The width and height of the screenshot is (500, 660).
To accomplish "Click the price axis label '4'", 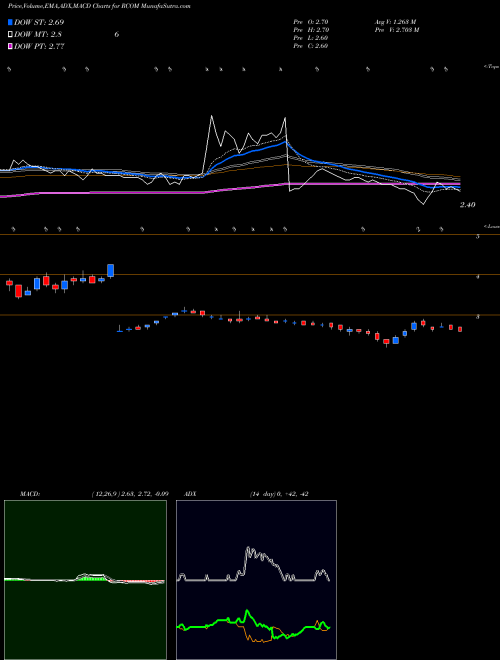I will tap(478, 277).
